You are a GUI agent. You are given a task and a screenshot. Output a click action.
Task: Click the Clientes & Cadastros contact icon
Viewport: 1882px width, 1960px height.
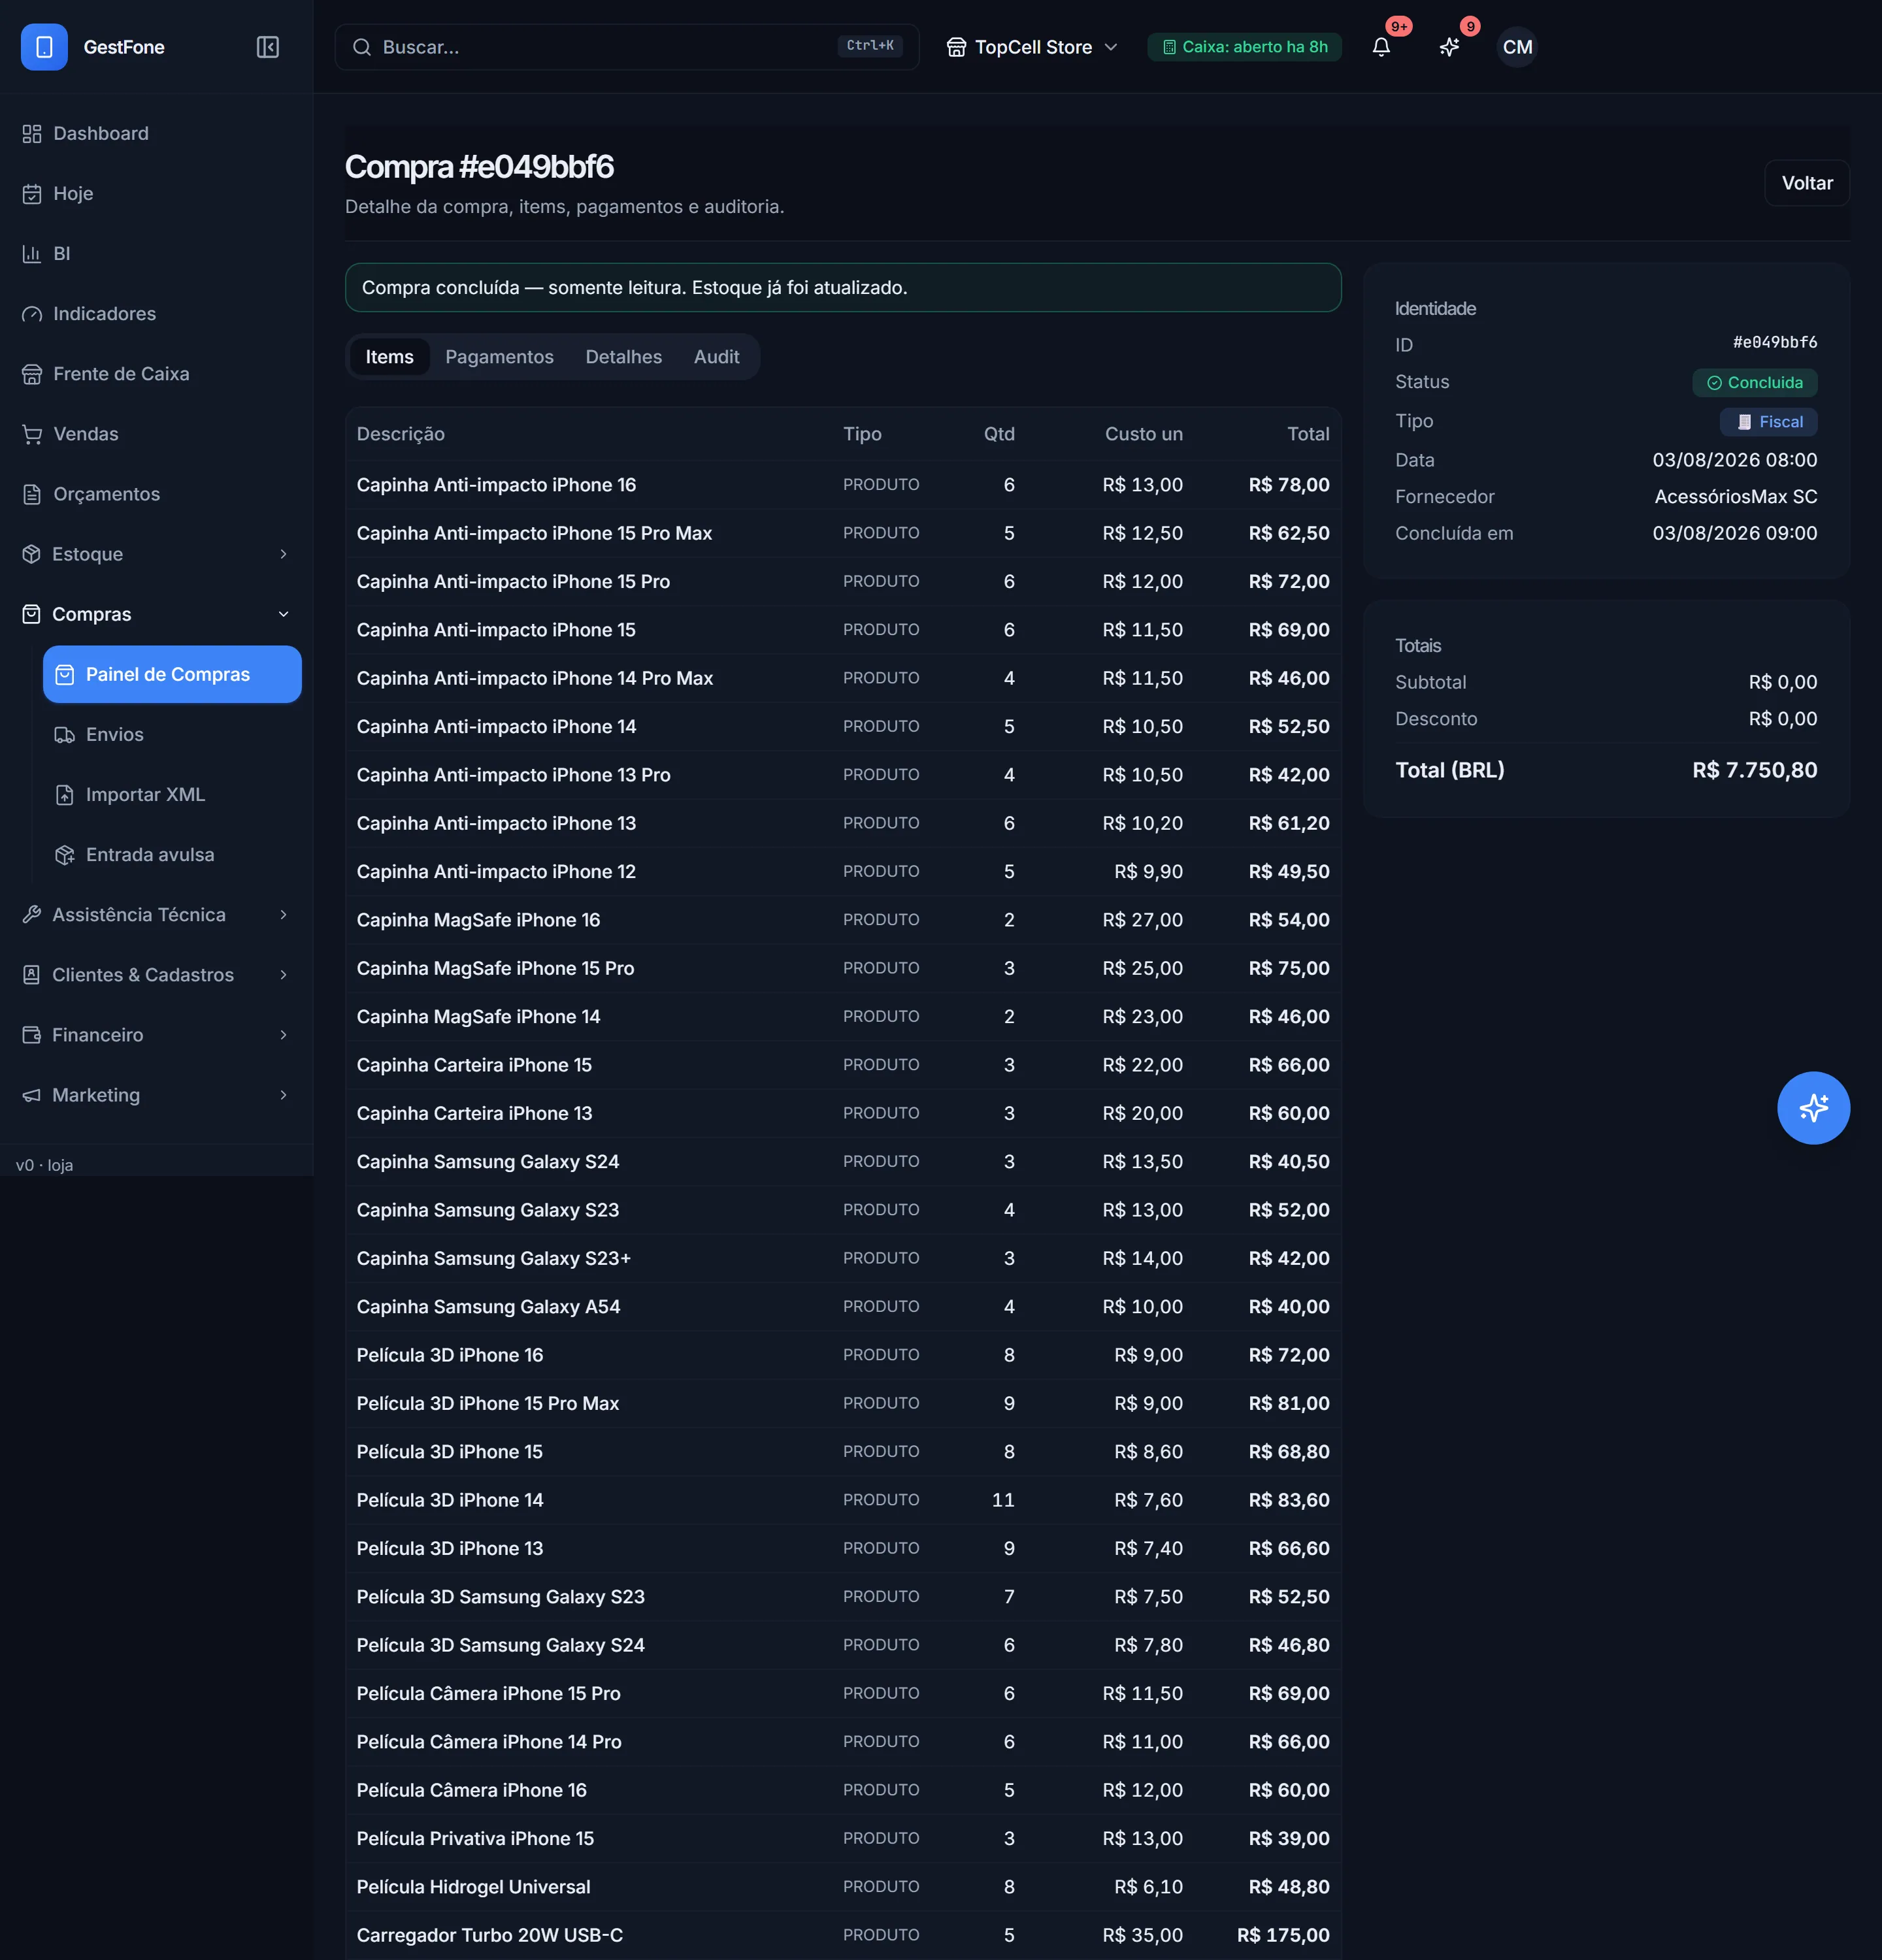click(x=32, y=975)
